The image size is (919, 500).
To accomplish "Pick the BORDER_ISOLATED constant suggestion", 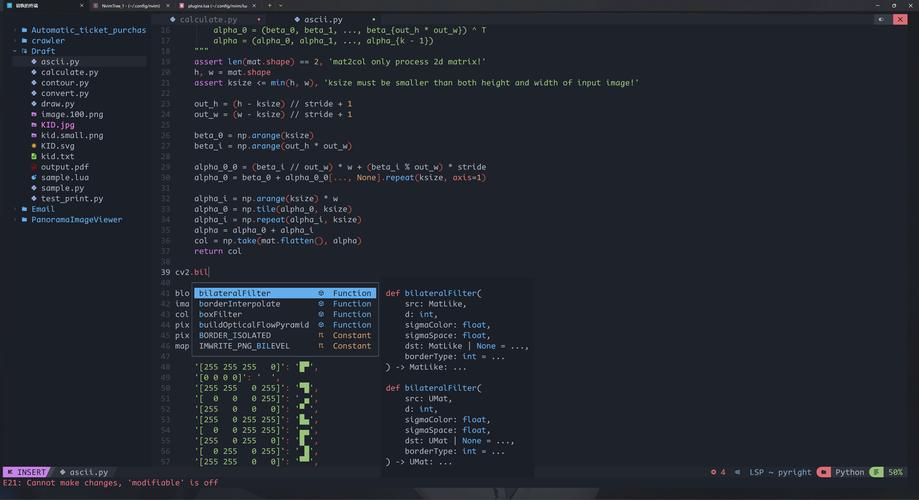I will [x=234, y=335].
